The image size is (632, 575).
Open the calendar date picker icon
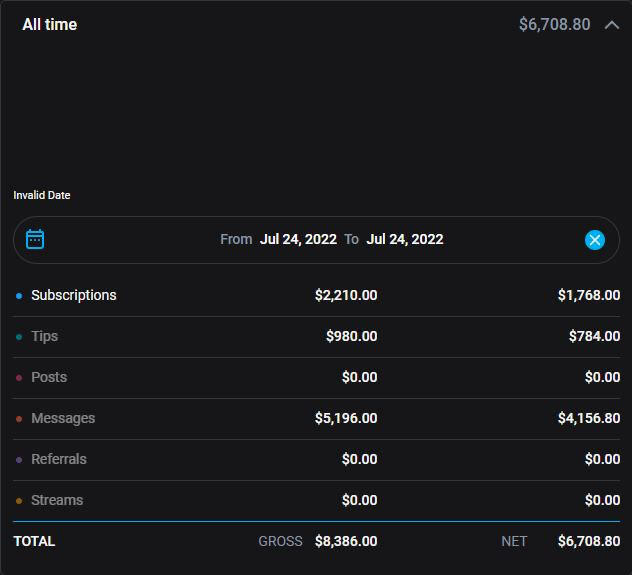pyautogui.click(x=35, y=239)
